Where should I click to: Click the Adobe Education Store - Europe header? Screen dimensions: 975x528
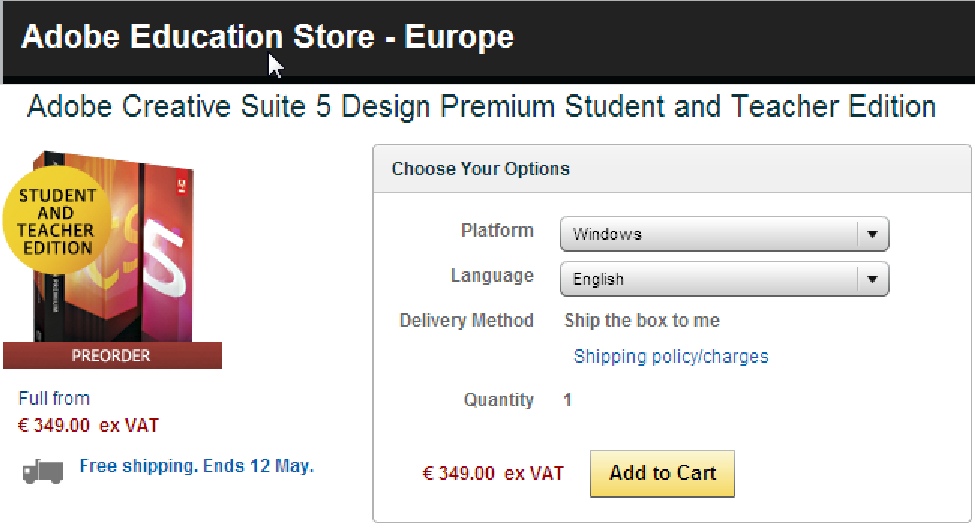[267, 38]
